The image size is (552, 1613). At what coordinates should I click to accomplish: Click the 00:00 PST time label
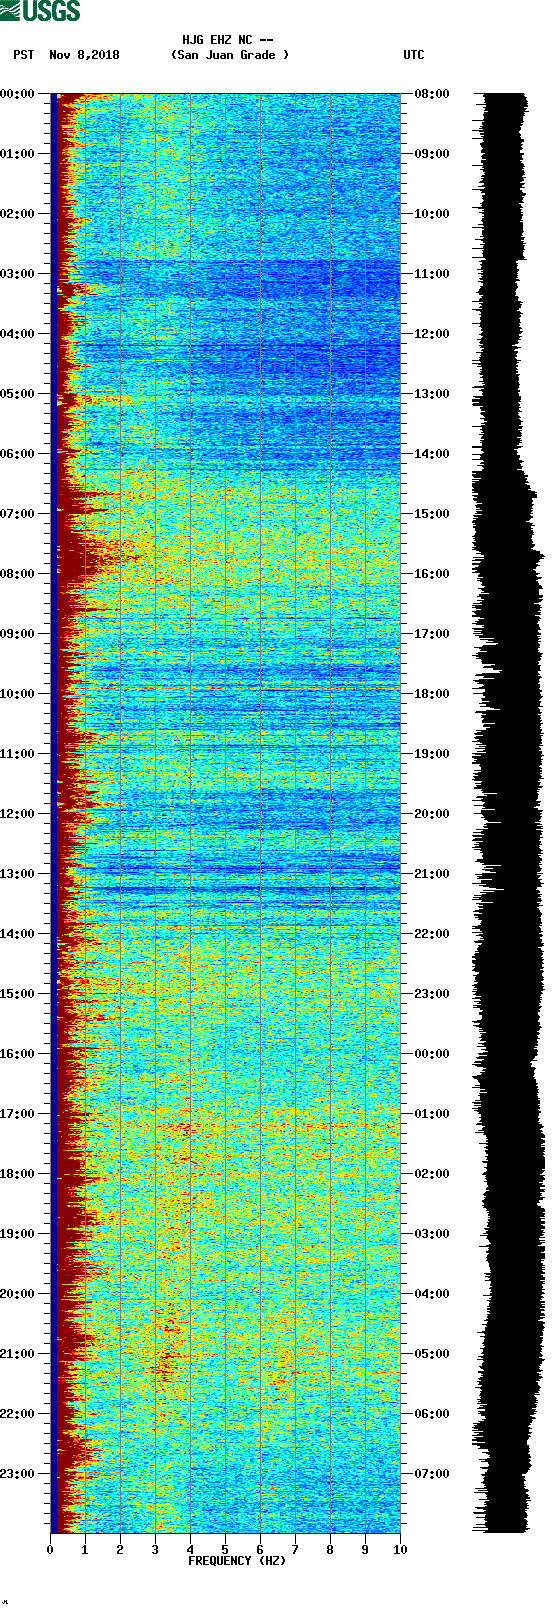[18, 94]
